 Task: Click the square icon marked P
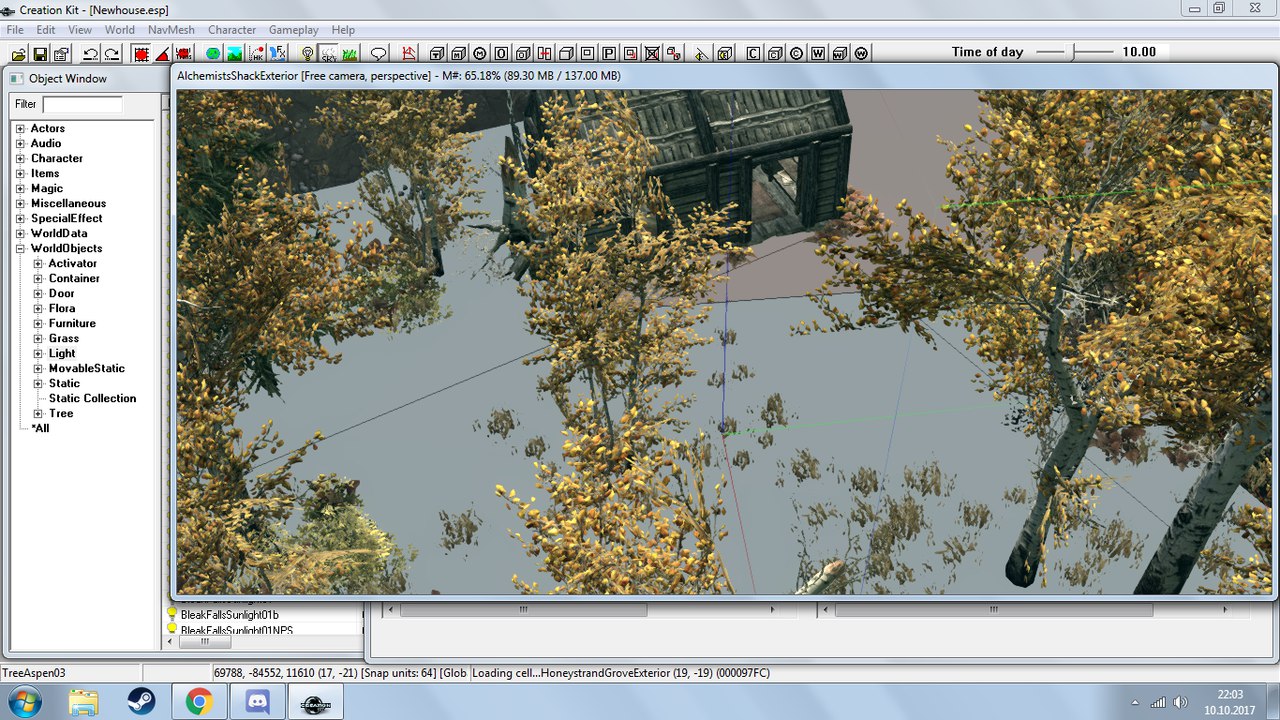pyautogui.click(x=608, y=53)
